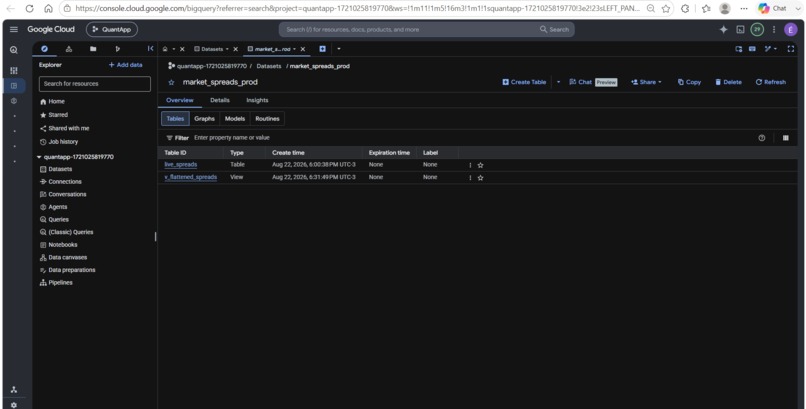Image resolution: width=806 pixels, height=409 pixels.
Task: Open column display options icon
Action: click(x=785, y=138)
